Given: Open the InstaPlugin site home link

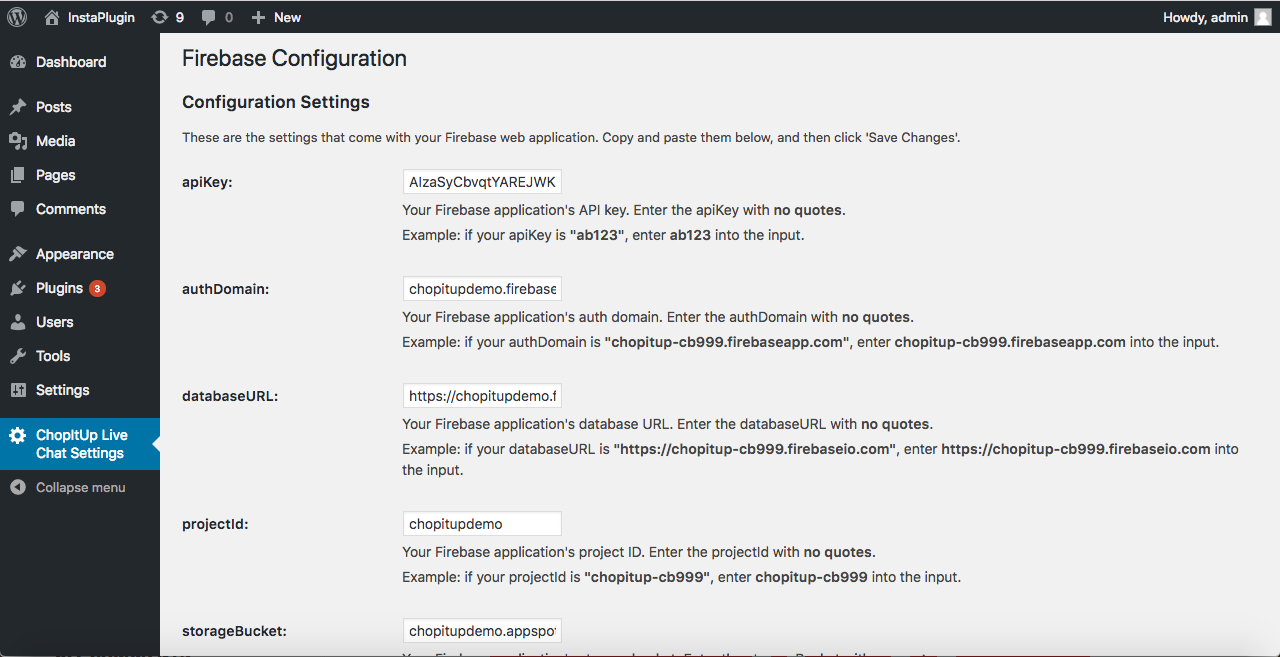Looking at the screenshot, I should point(90,17).
